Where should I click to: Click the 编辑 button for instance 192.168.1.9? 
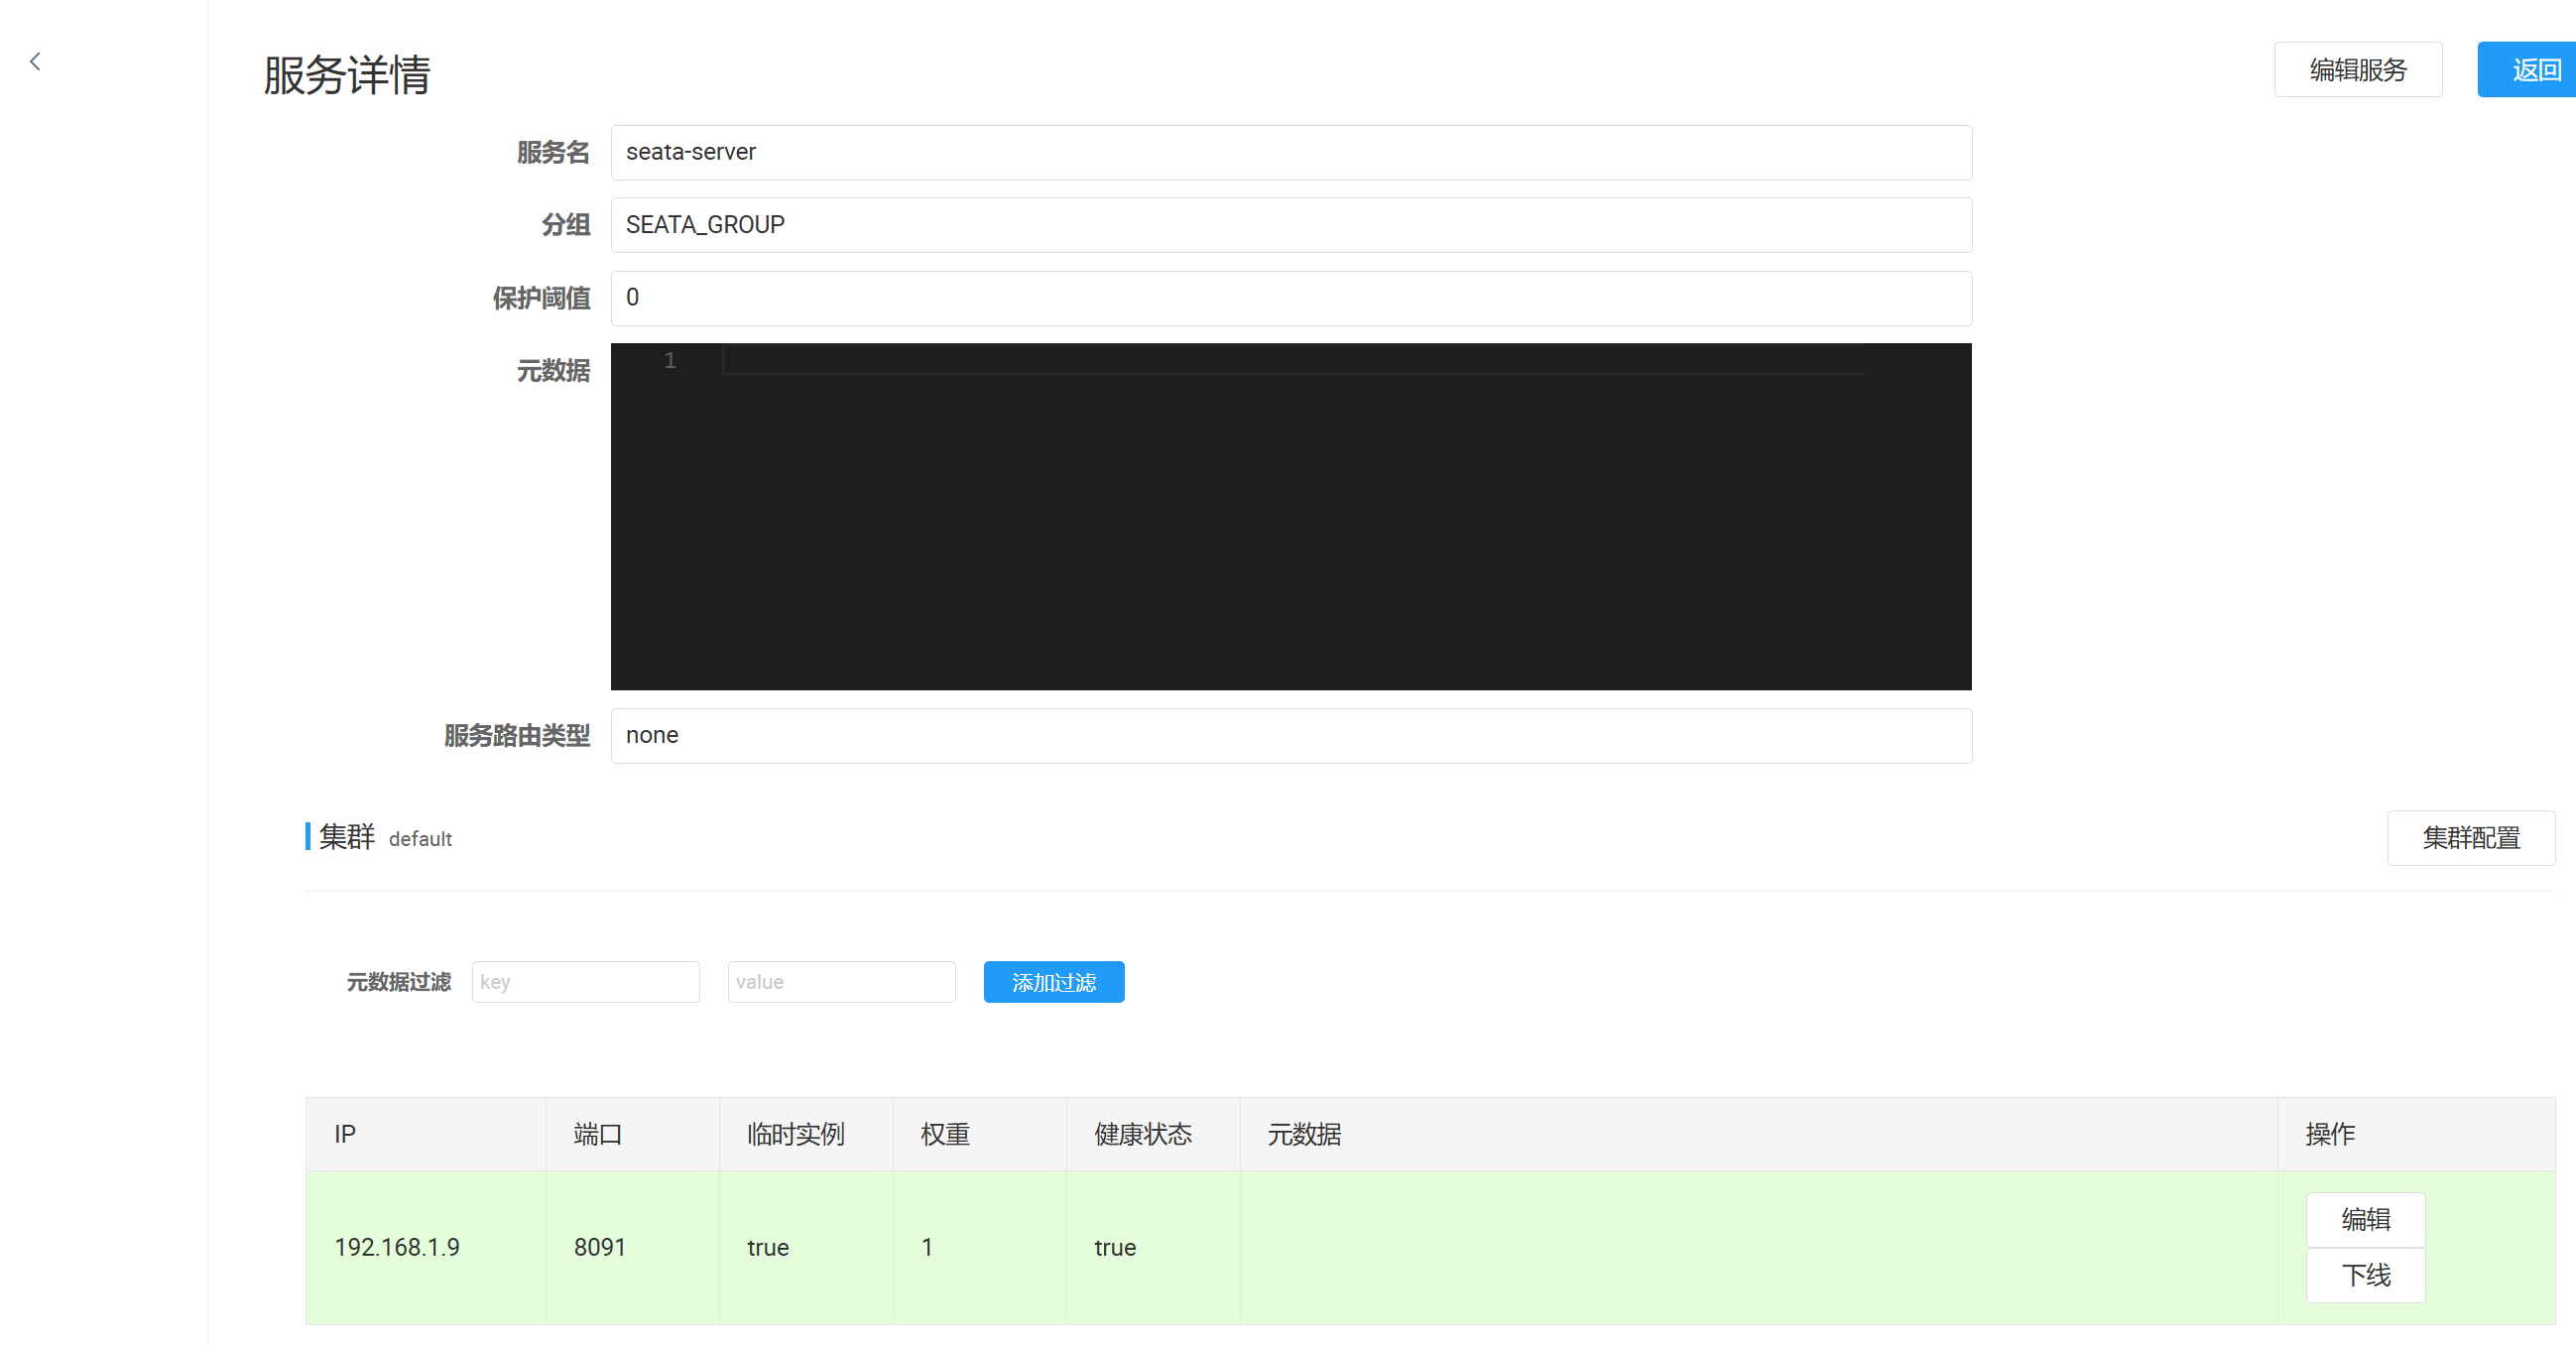coord(2365,1219)
